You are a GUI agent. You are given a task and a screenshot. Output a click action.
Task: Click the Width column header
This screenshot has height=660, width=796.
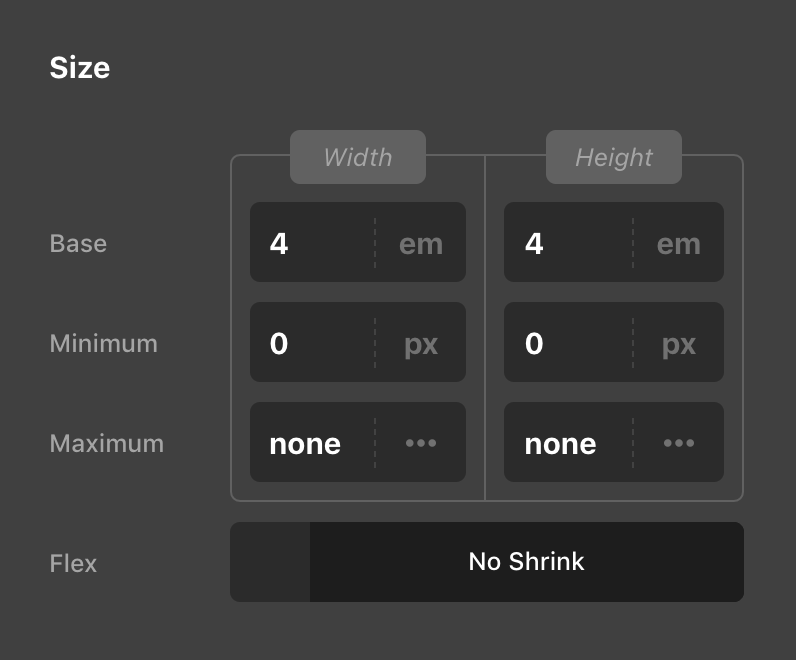tap(358, 157)
